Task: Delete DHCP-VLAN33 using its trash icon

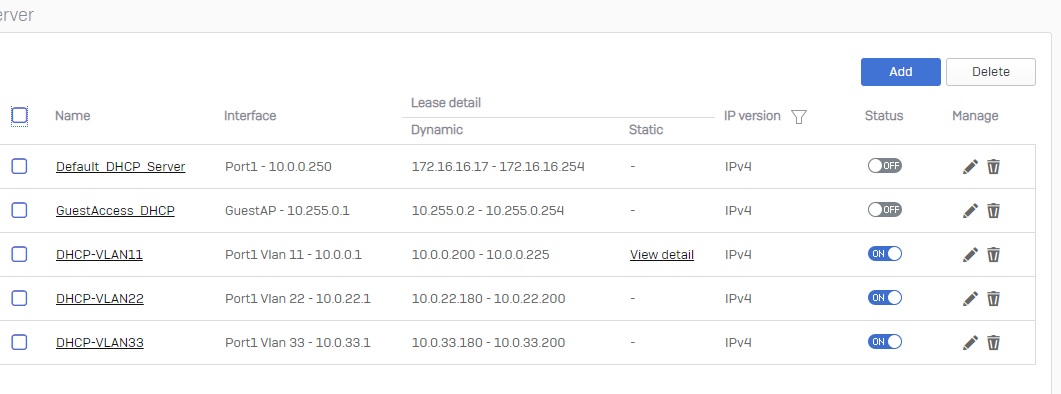Action: [x=993, y=343]
